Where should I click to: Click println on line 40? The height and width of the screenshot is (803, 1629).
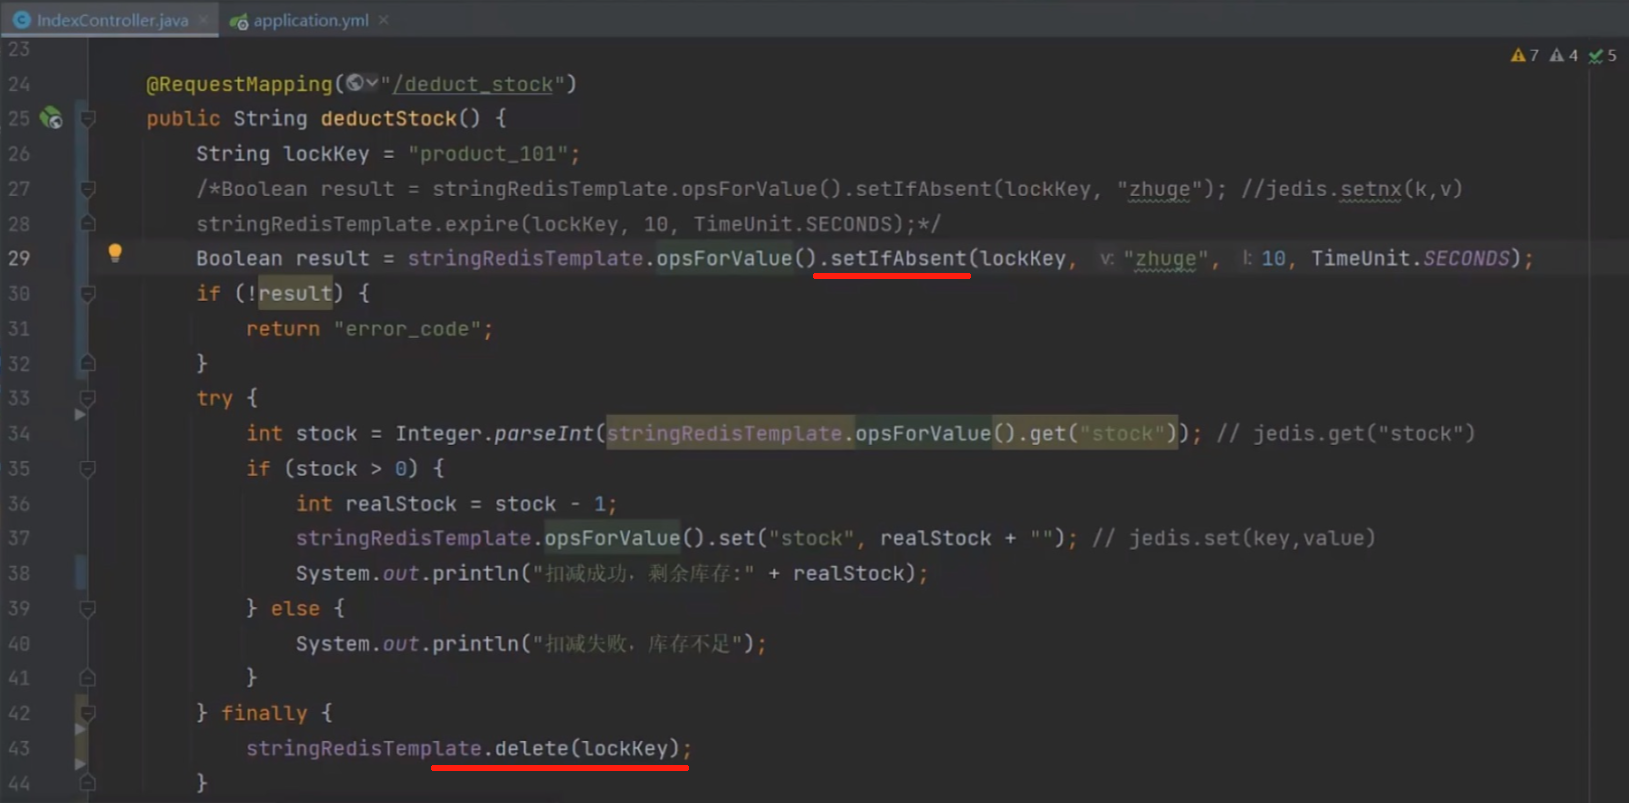pyautogui.click(x=475, y=644)
